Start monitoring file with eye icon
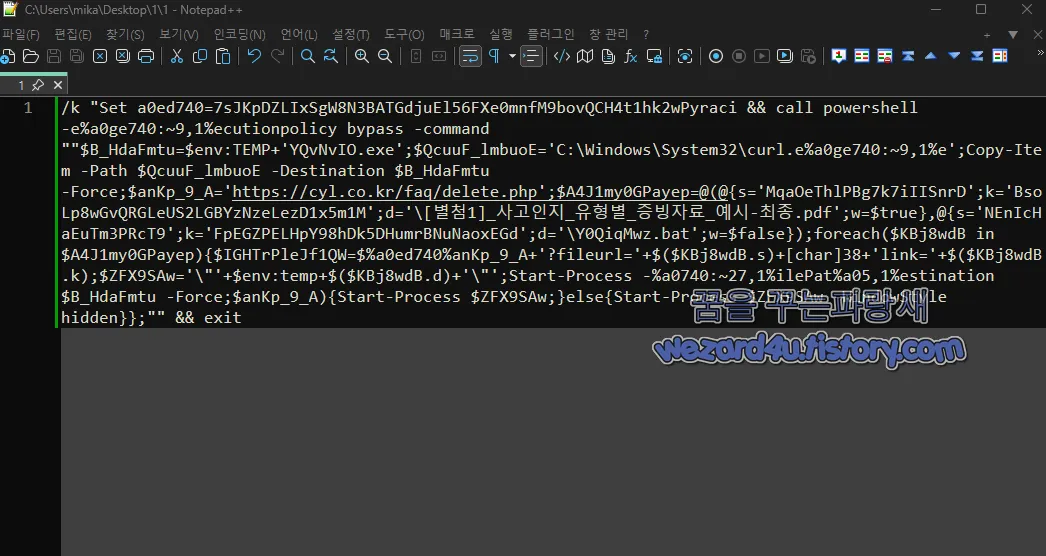 tap(685, 56)
